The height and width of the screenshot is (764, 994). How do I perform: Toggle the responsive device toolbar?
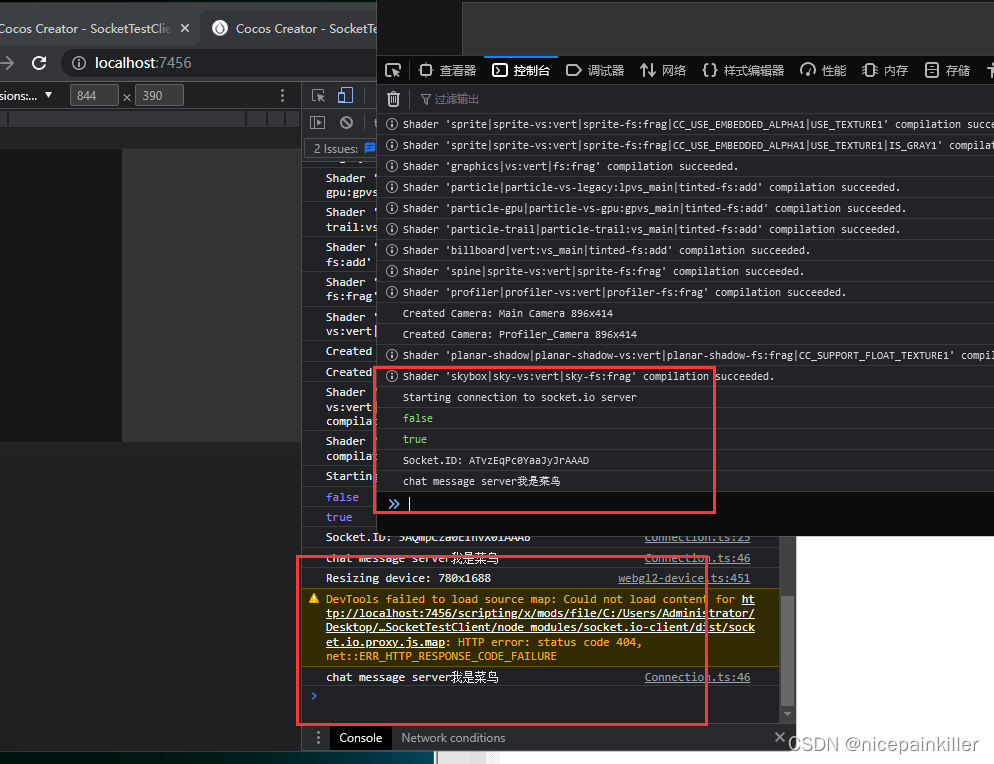point(345,95)
